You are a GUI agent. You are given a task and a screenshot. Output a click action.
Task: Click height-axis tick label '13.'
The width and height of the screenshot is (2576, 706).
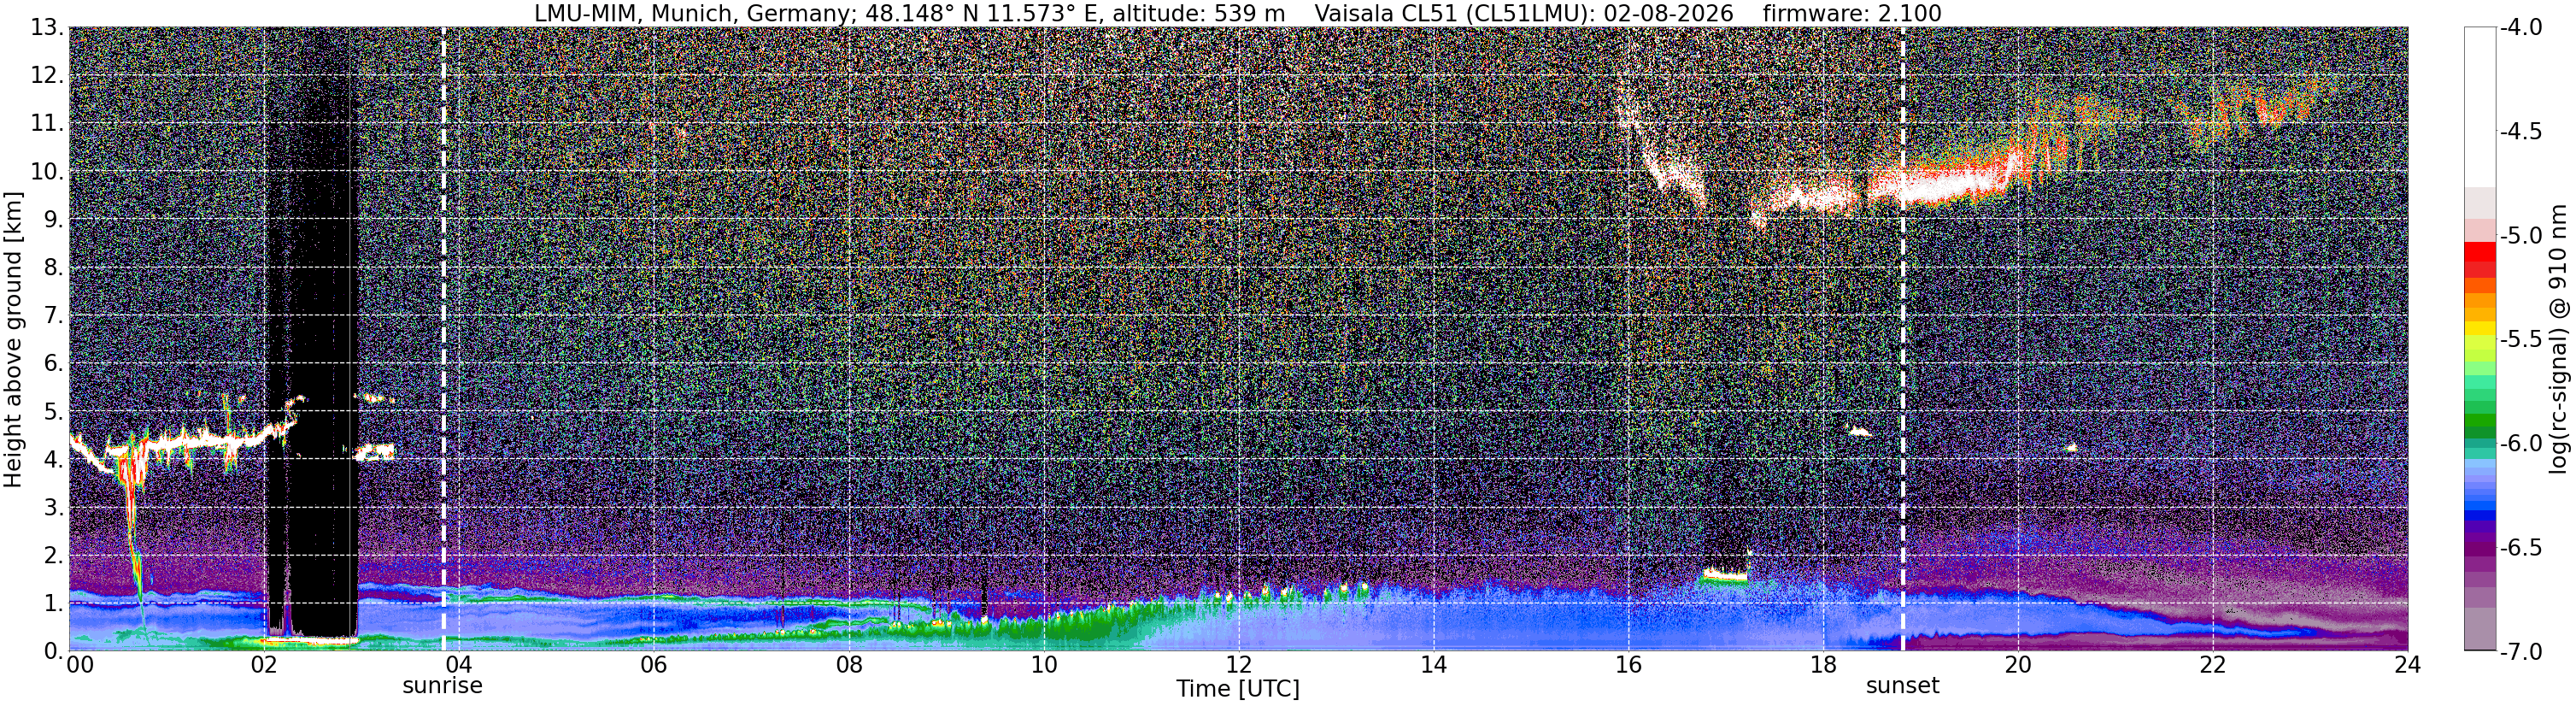click(47, 28)
